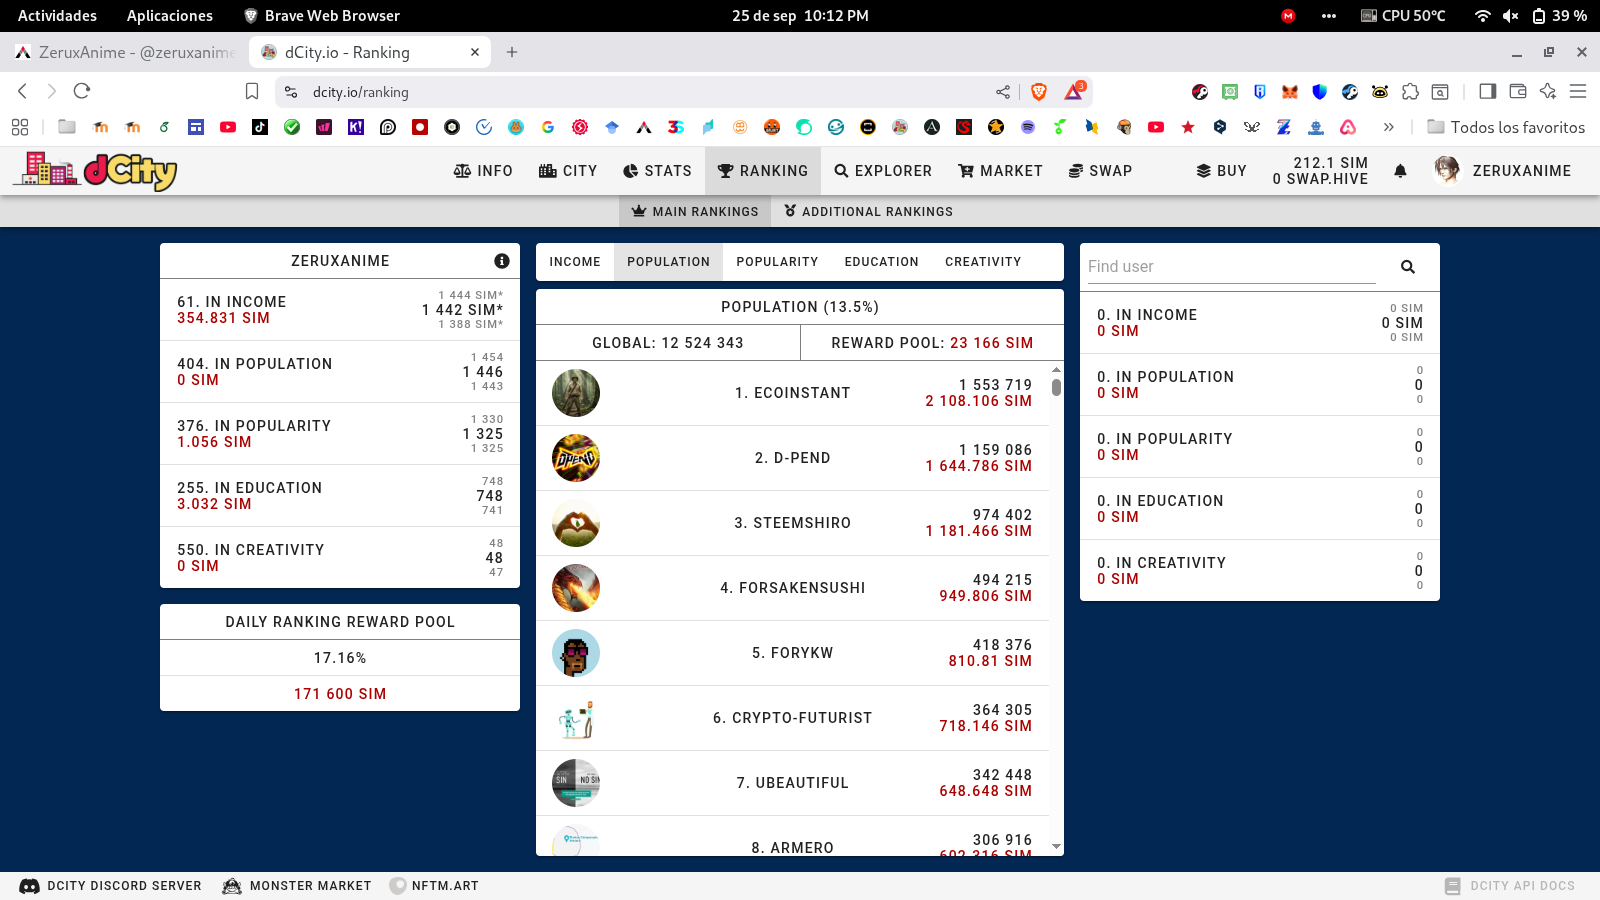Click the ranking list scrollbar thumb

1056,387
